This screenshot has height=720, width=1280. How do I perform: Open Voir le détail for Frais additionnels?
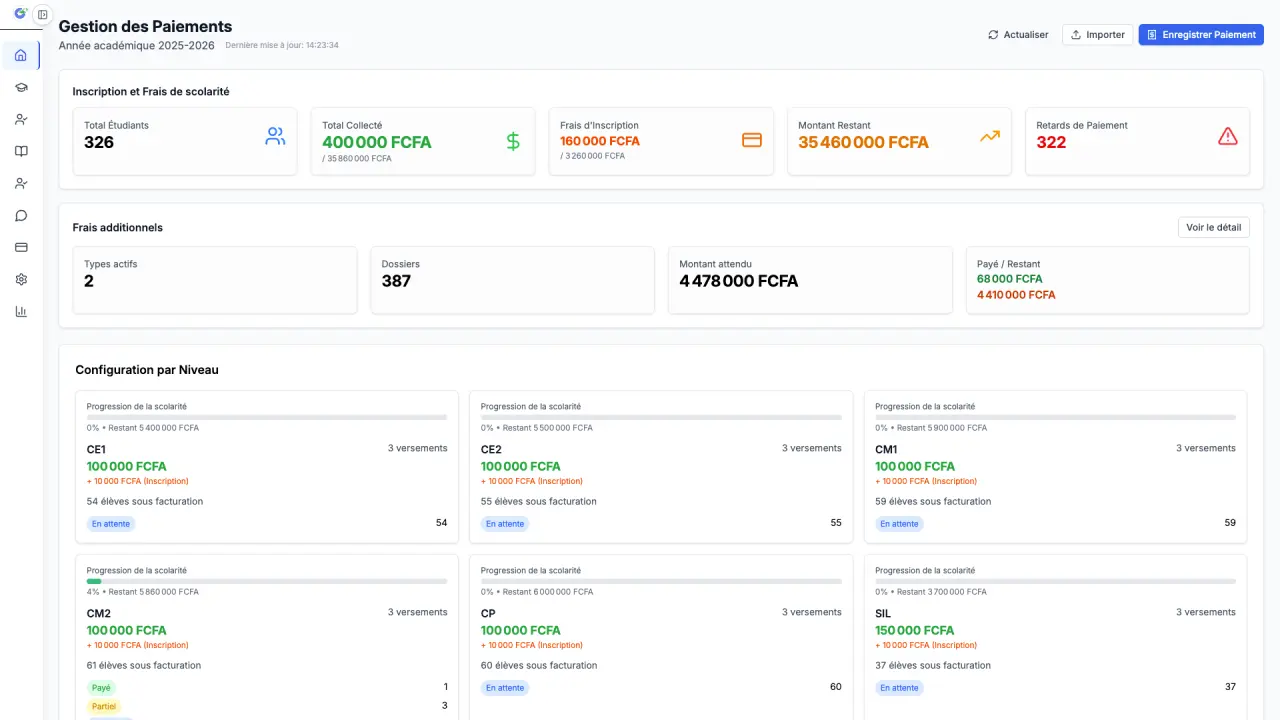(x=1213, y=227)
